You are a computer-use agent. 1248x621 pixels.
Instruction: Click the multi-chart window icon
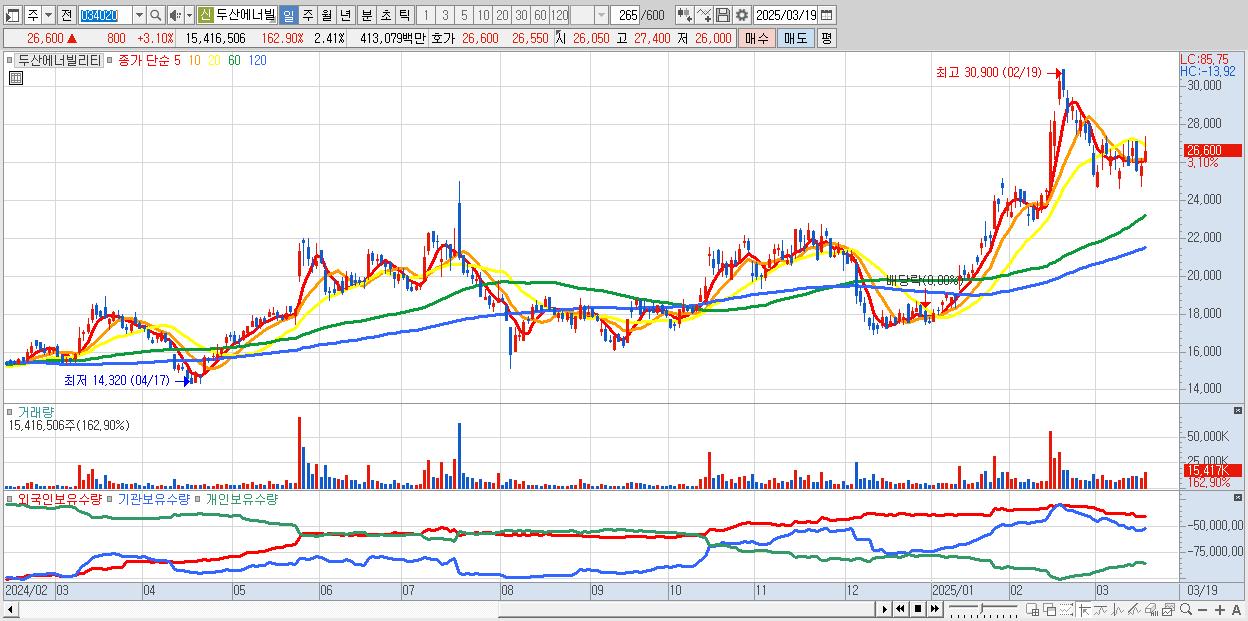click(x=1168, y=609)
